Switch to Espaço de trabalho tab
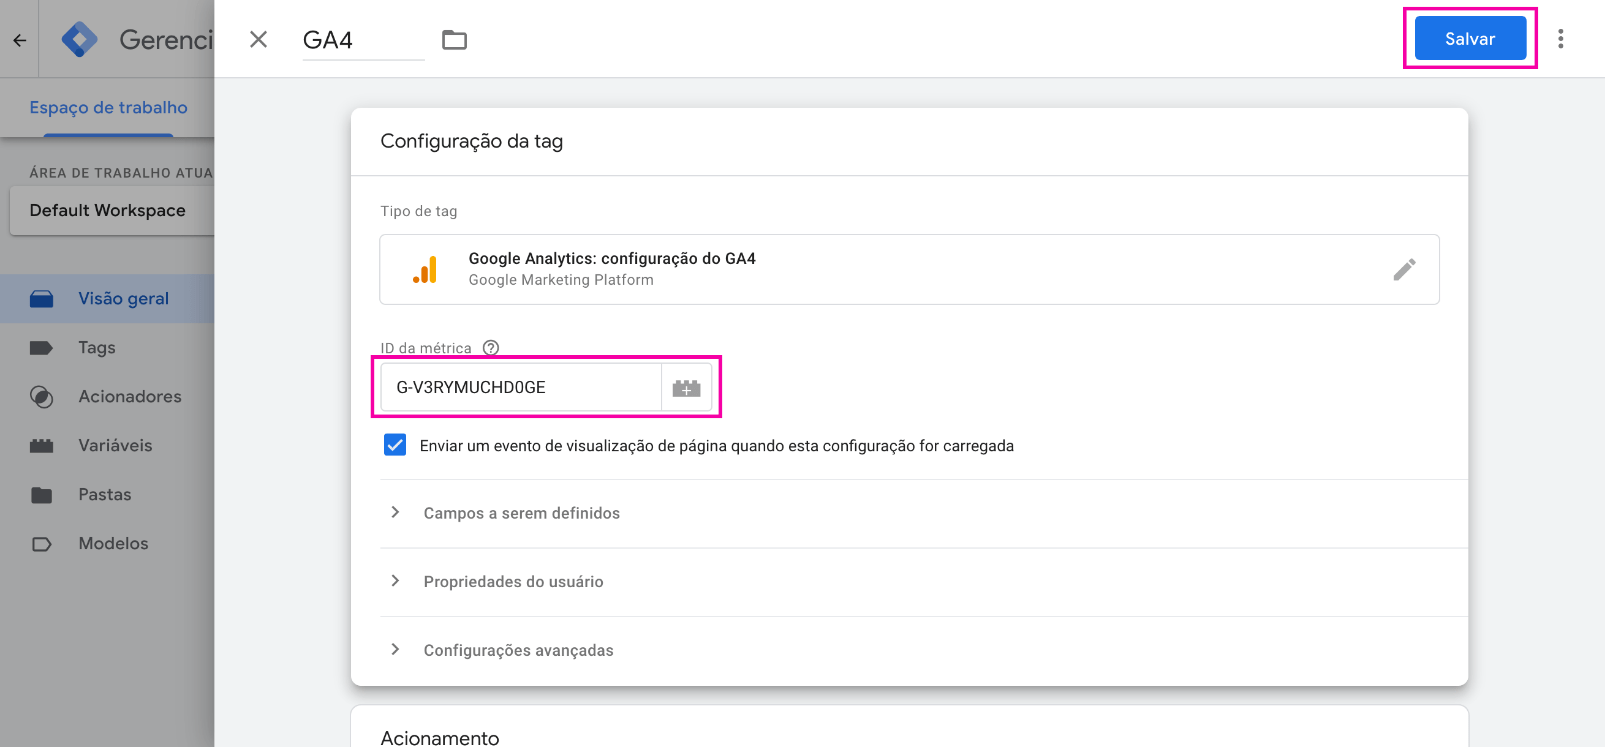Screen dimensions: 1605x747 108,107
